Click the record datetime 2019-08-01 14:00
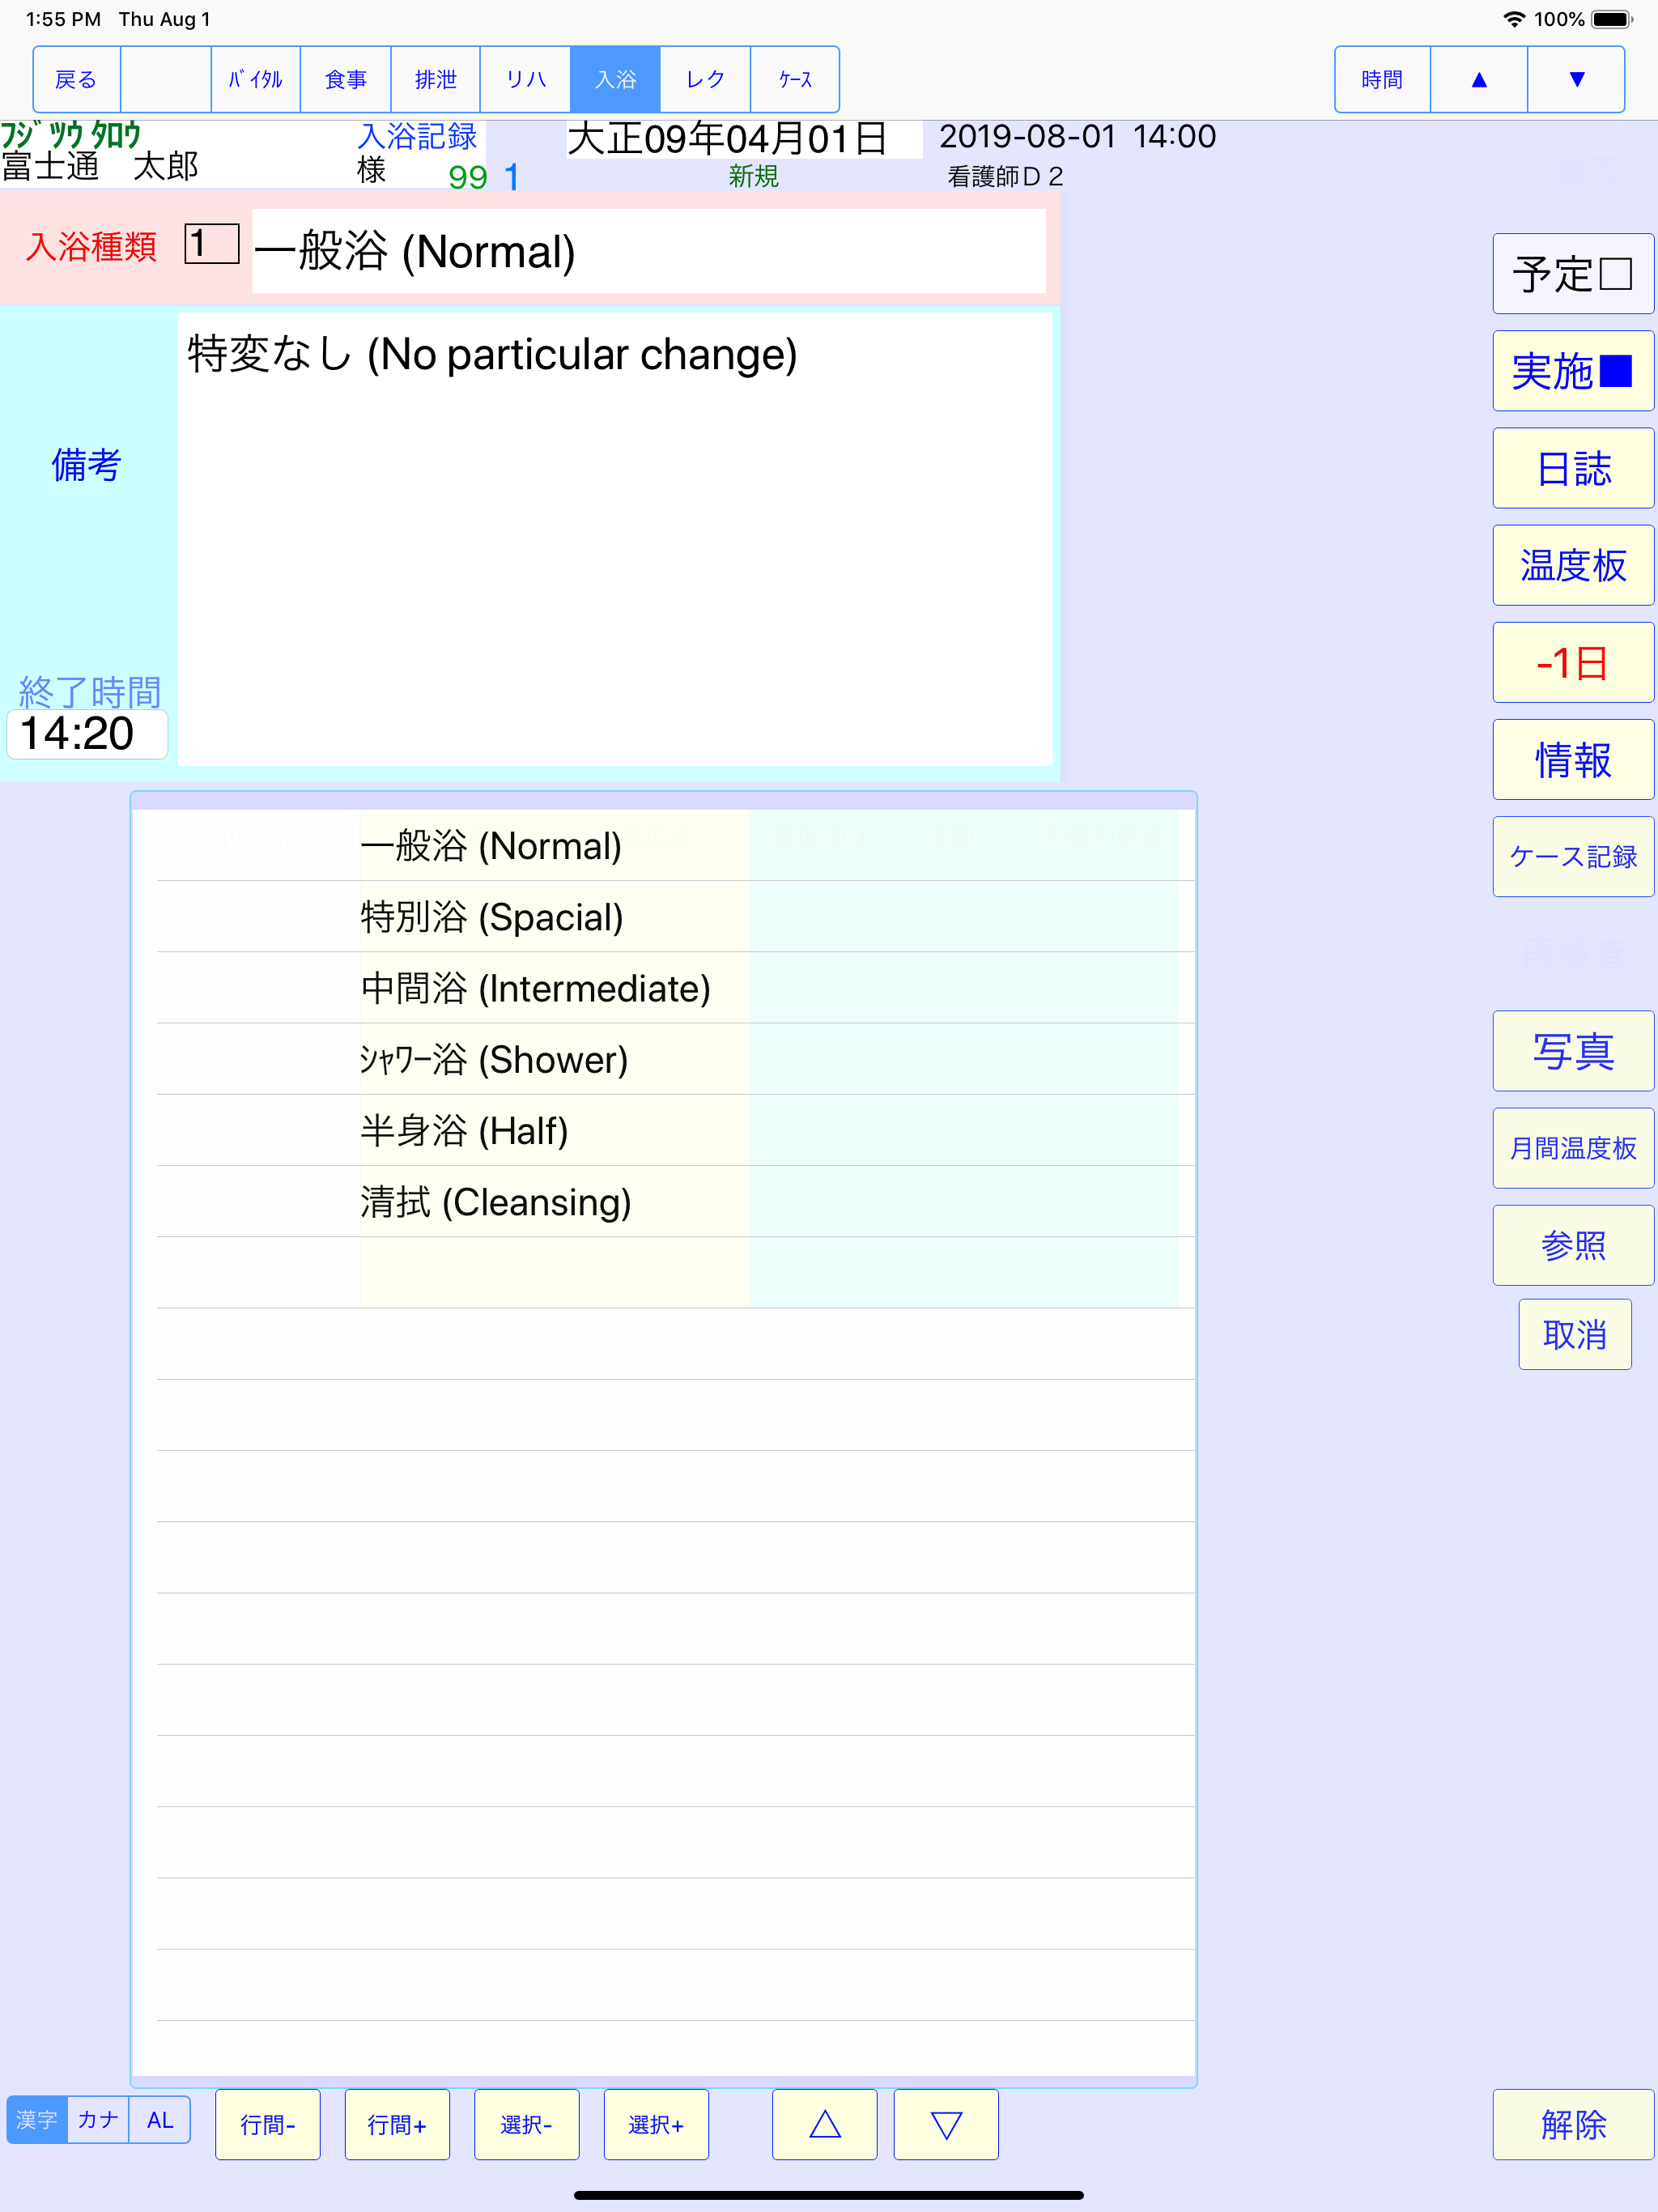This screenshot has width=1658, height=2212. click(1077, 136)
